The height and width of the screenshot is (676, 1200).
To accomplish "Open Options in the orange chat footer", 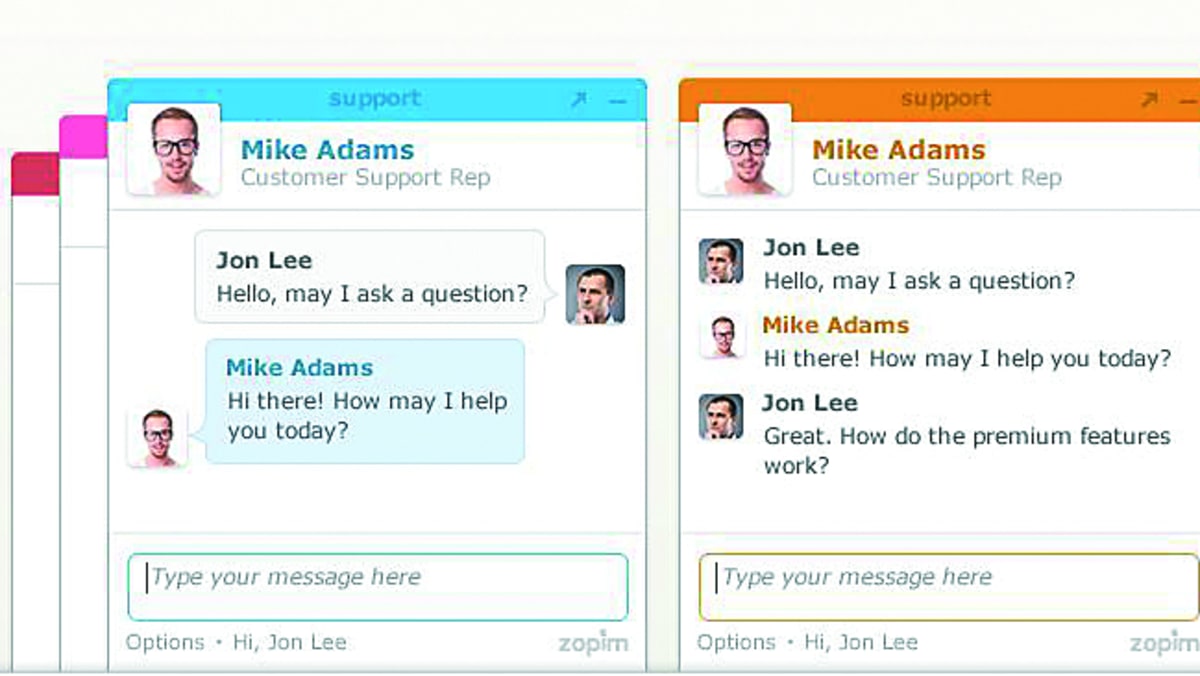I will [x=736, y=642].
